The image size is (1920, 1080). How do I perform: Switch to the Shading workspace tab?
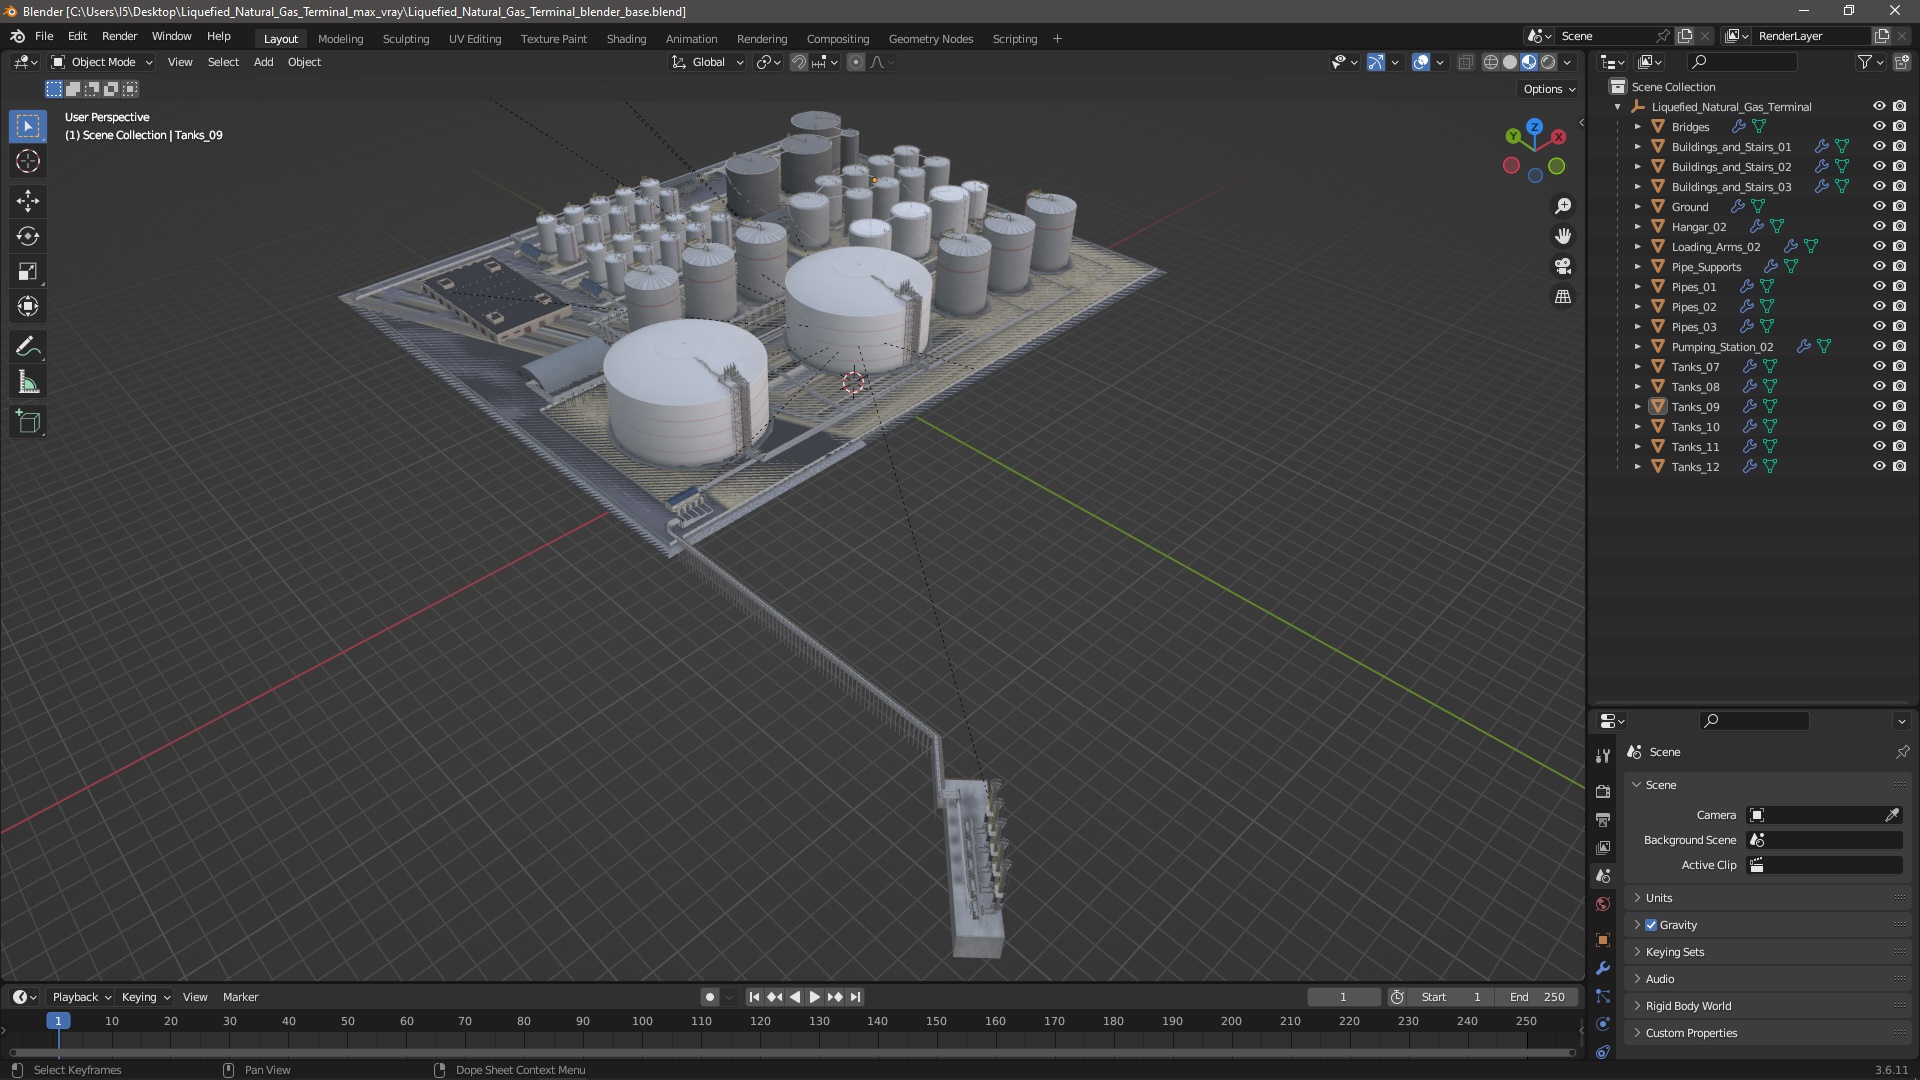(x=626, y=39)
